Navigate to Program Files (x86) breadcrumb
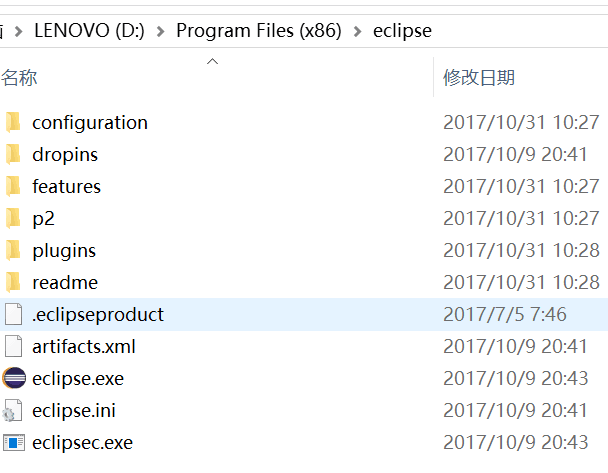Screen dimensions: 608x473 259,31
